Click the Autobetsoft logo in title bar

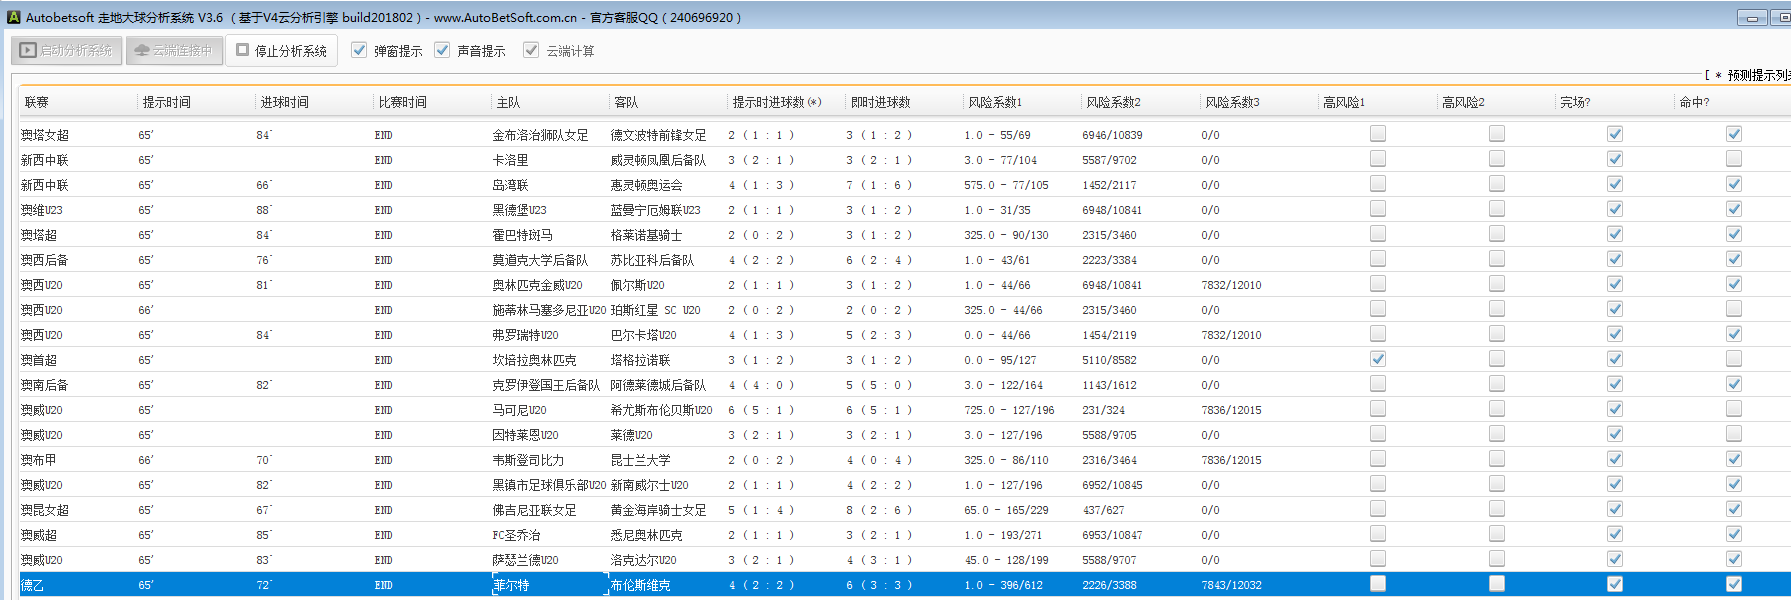[x=13, y=17]
